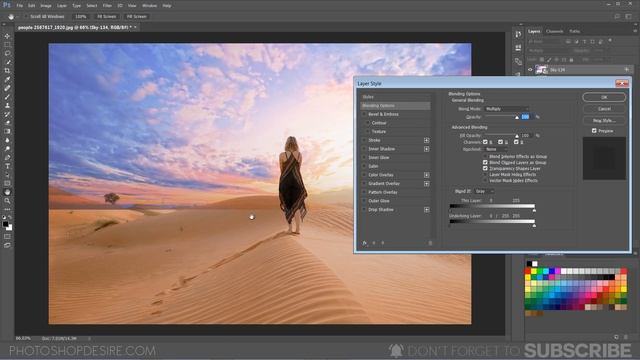Click the trash icon in Layer Style dialog
The image size is (640, 360).
(430, 243)
